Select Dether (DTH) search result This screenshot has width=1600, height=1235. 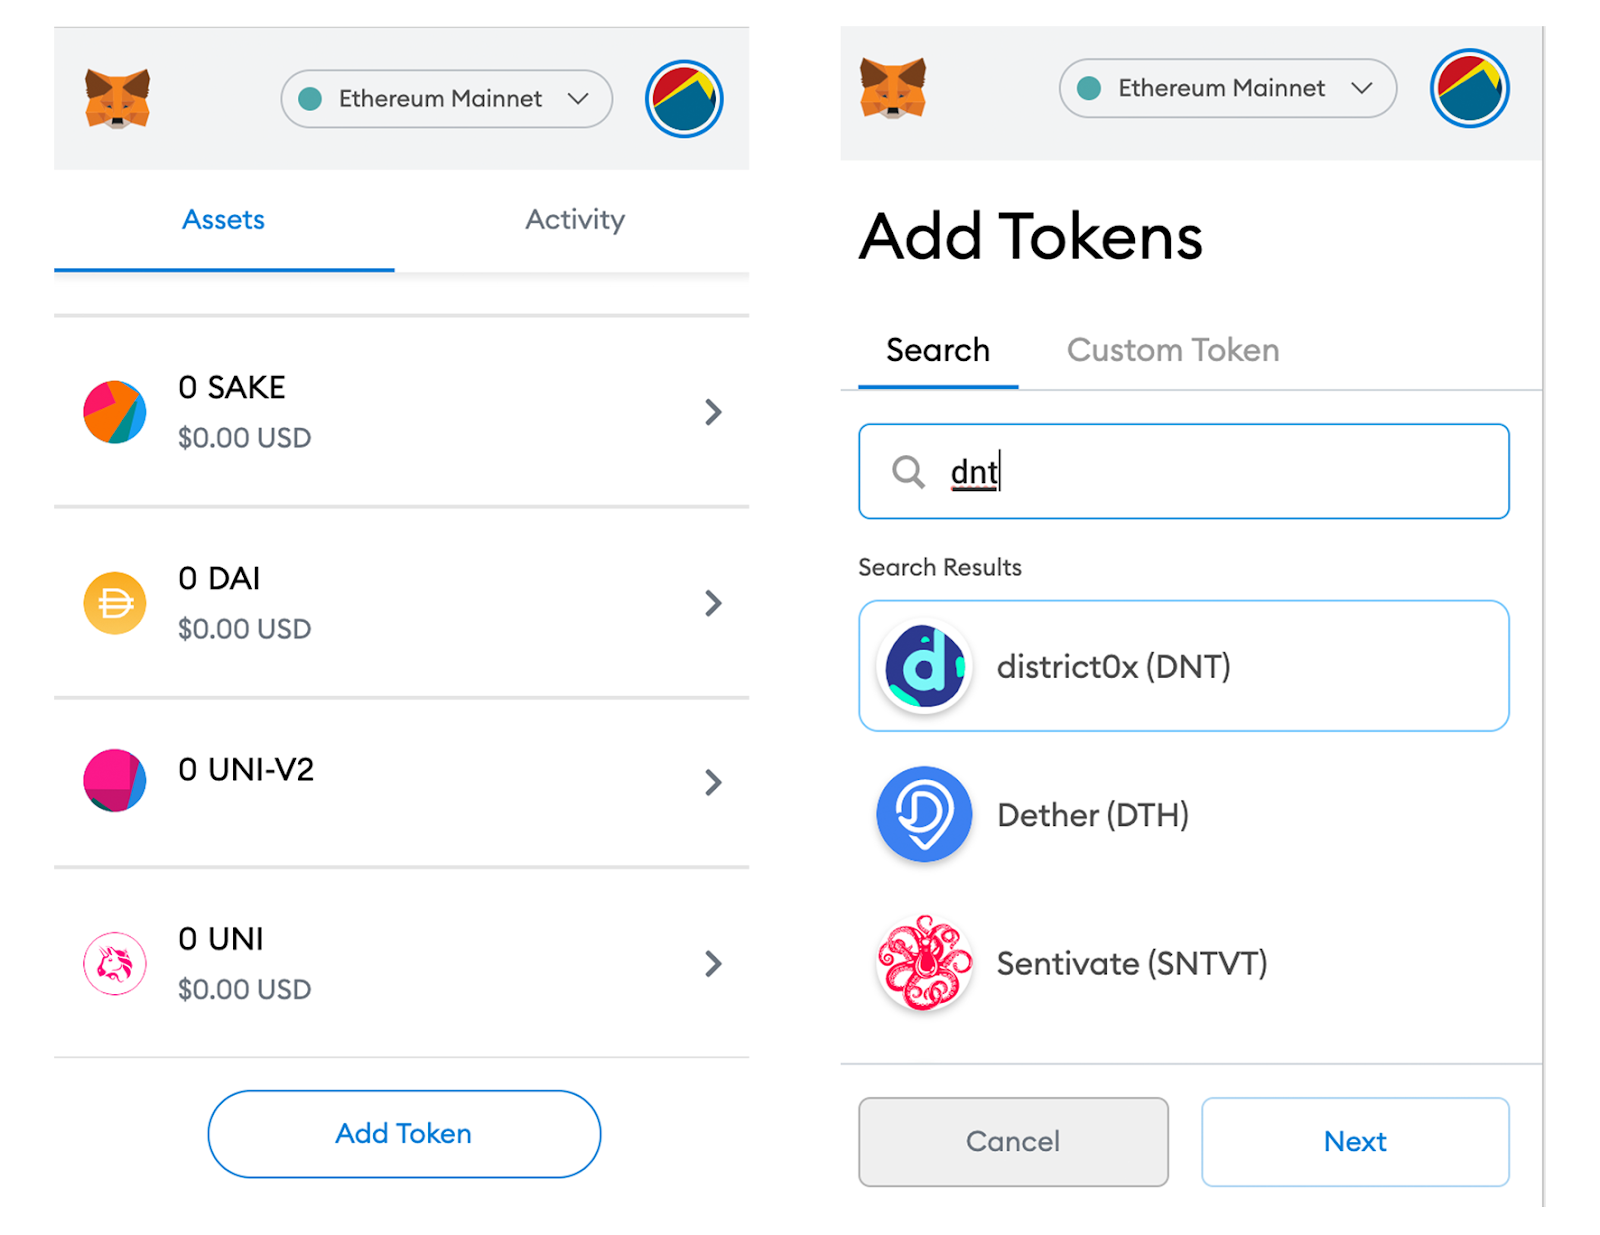1184,814
